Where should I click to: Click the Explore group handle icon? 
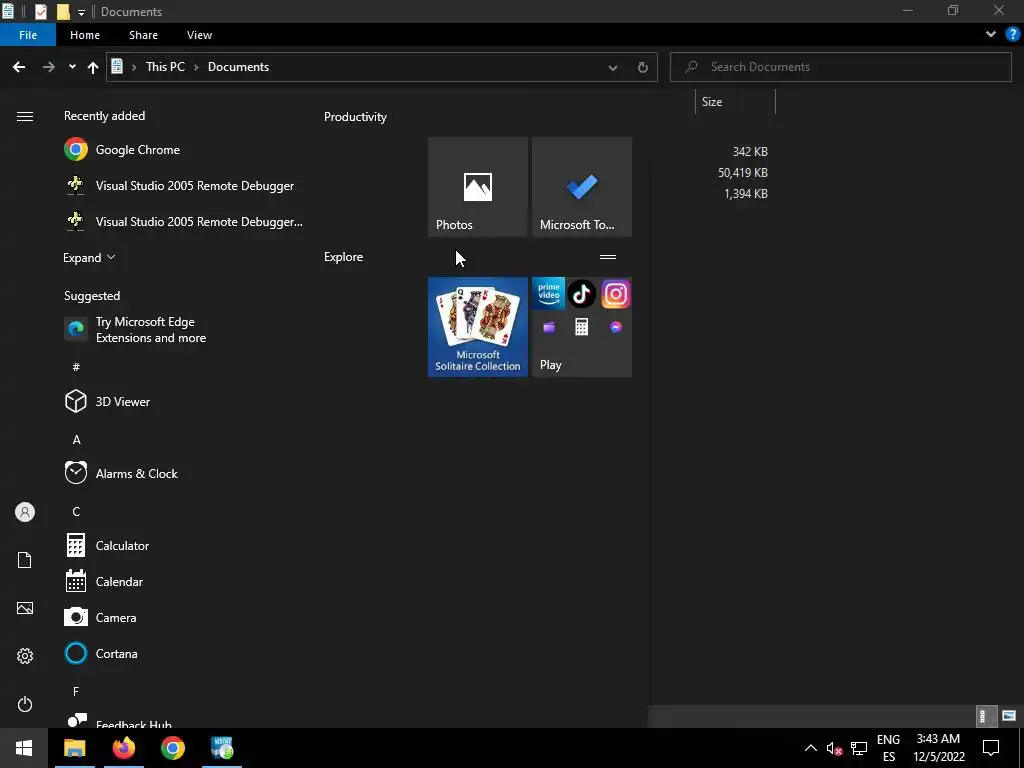point(608,257)
